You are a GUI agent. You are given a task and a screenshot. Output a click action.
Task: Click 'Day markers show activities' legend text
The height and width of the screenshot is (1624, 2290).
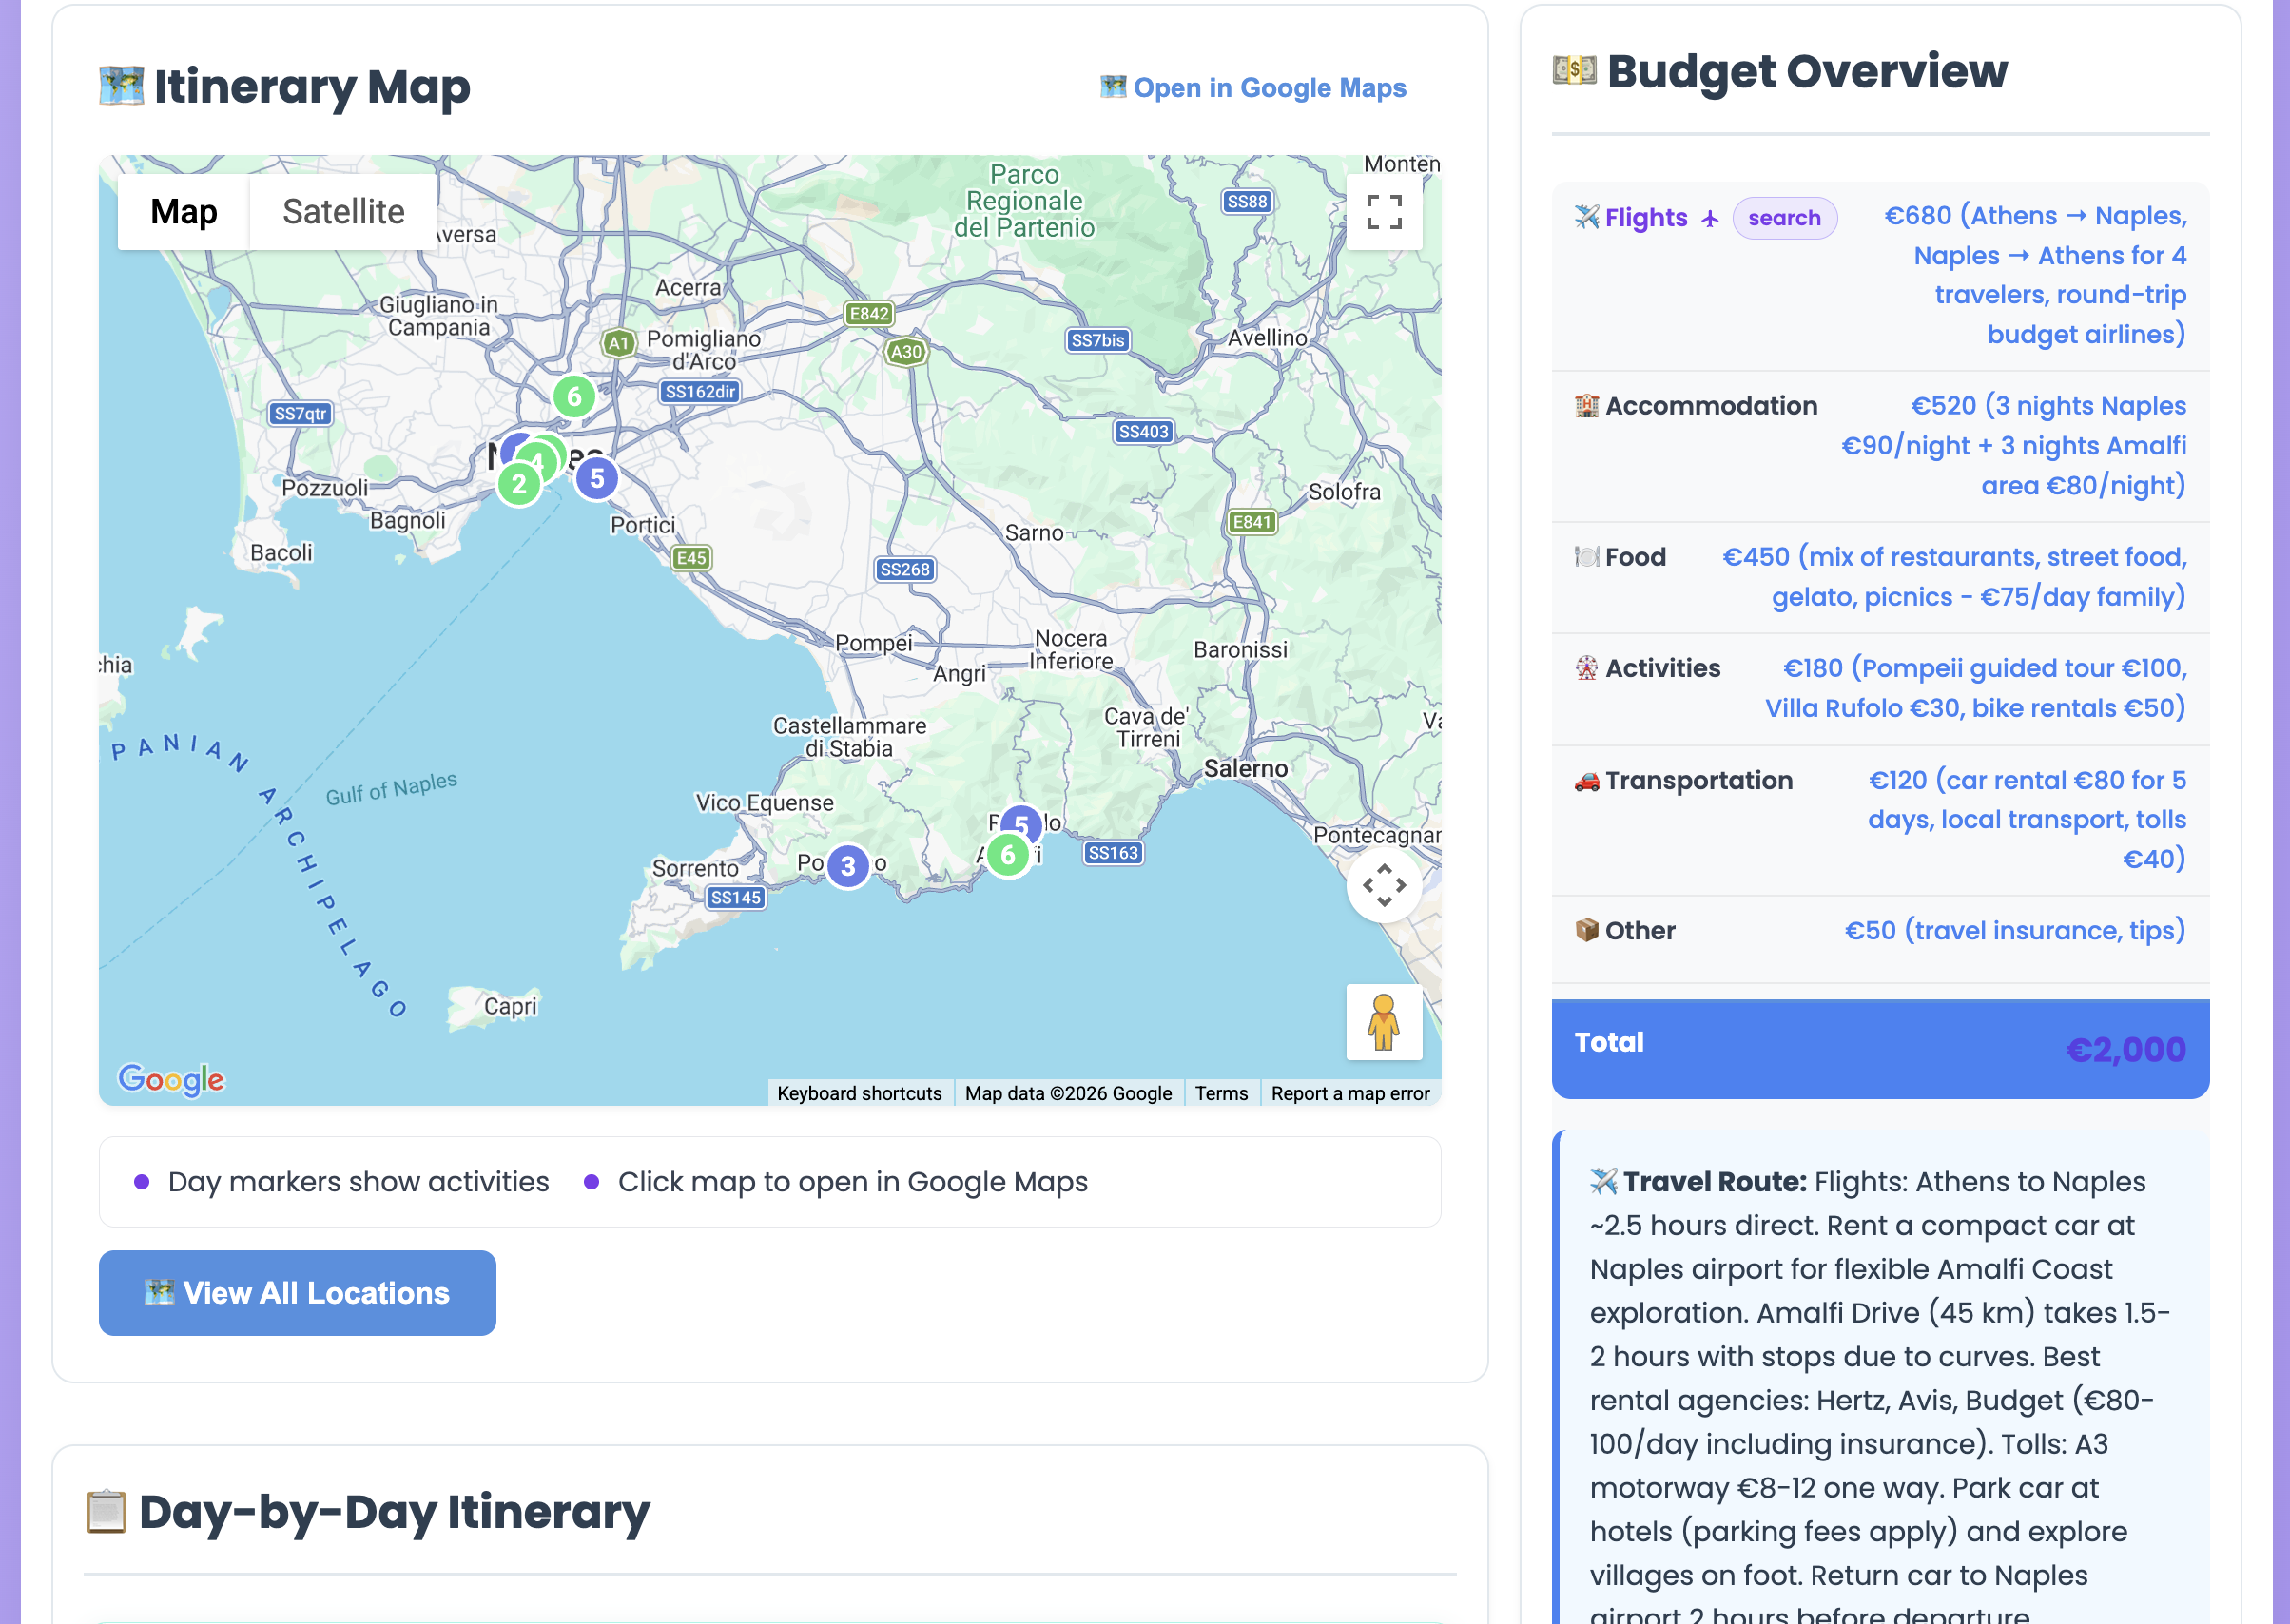tap(358, 1182)
